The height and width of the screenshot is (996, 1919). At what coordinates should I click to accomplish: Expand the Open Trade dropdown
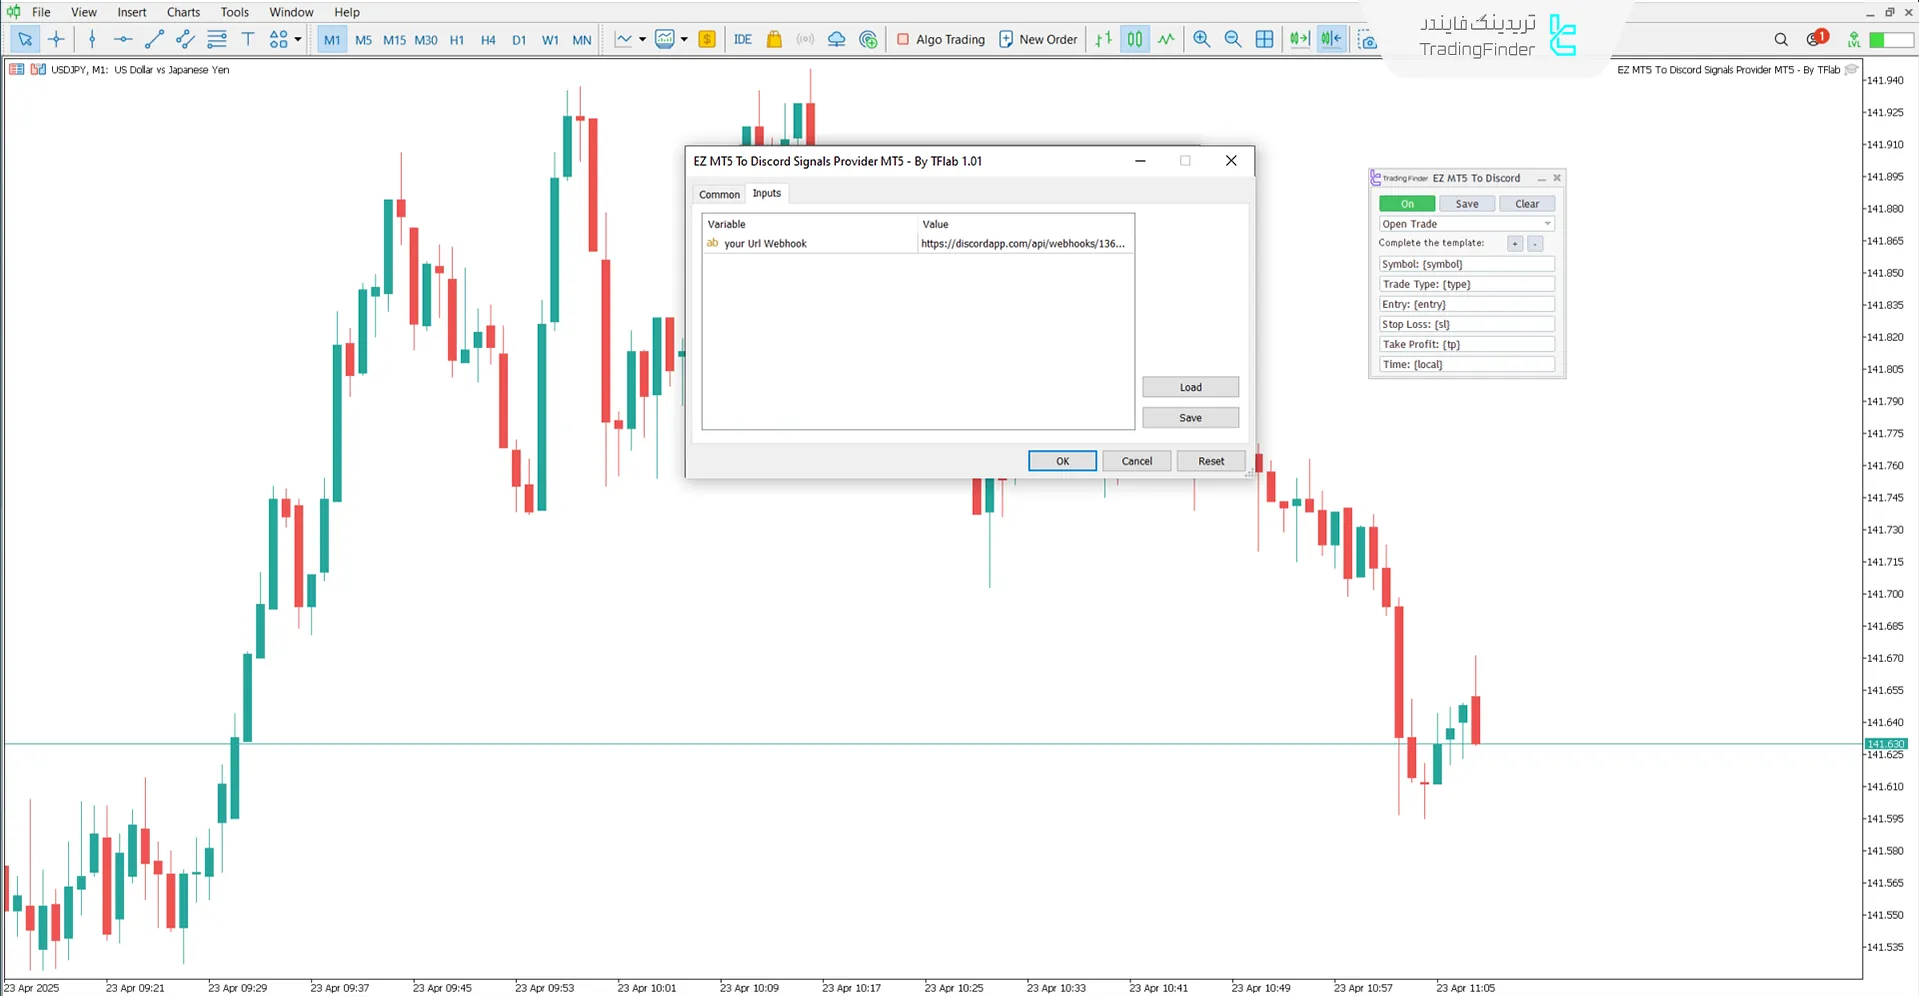[x=1547, y=224]
